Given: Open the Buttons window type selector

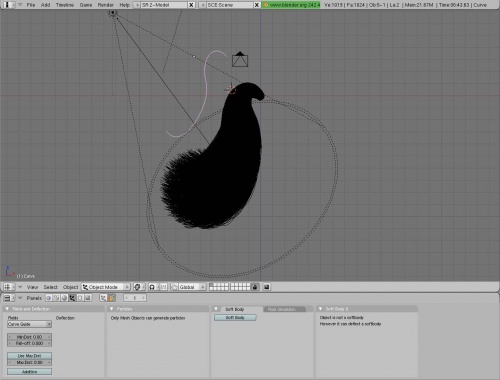Looking at the screenshot, I should click(x=9, y=298).
